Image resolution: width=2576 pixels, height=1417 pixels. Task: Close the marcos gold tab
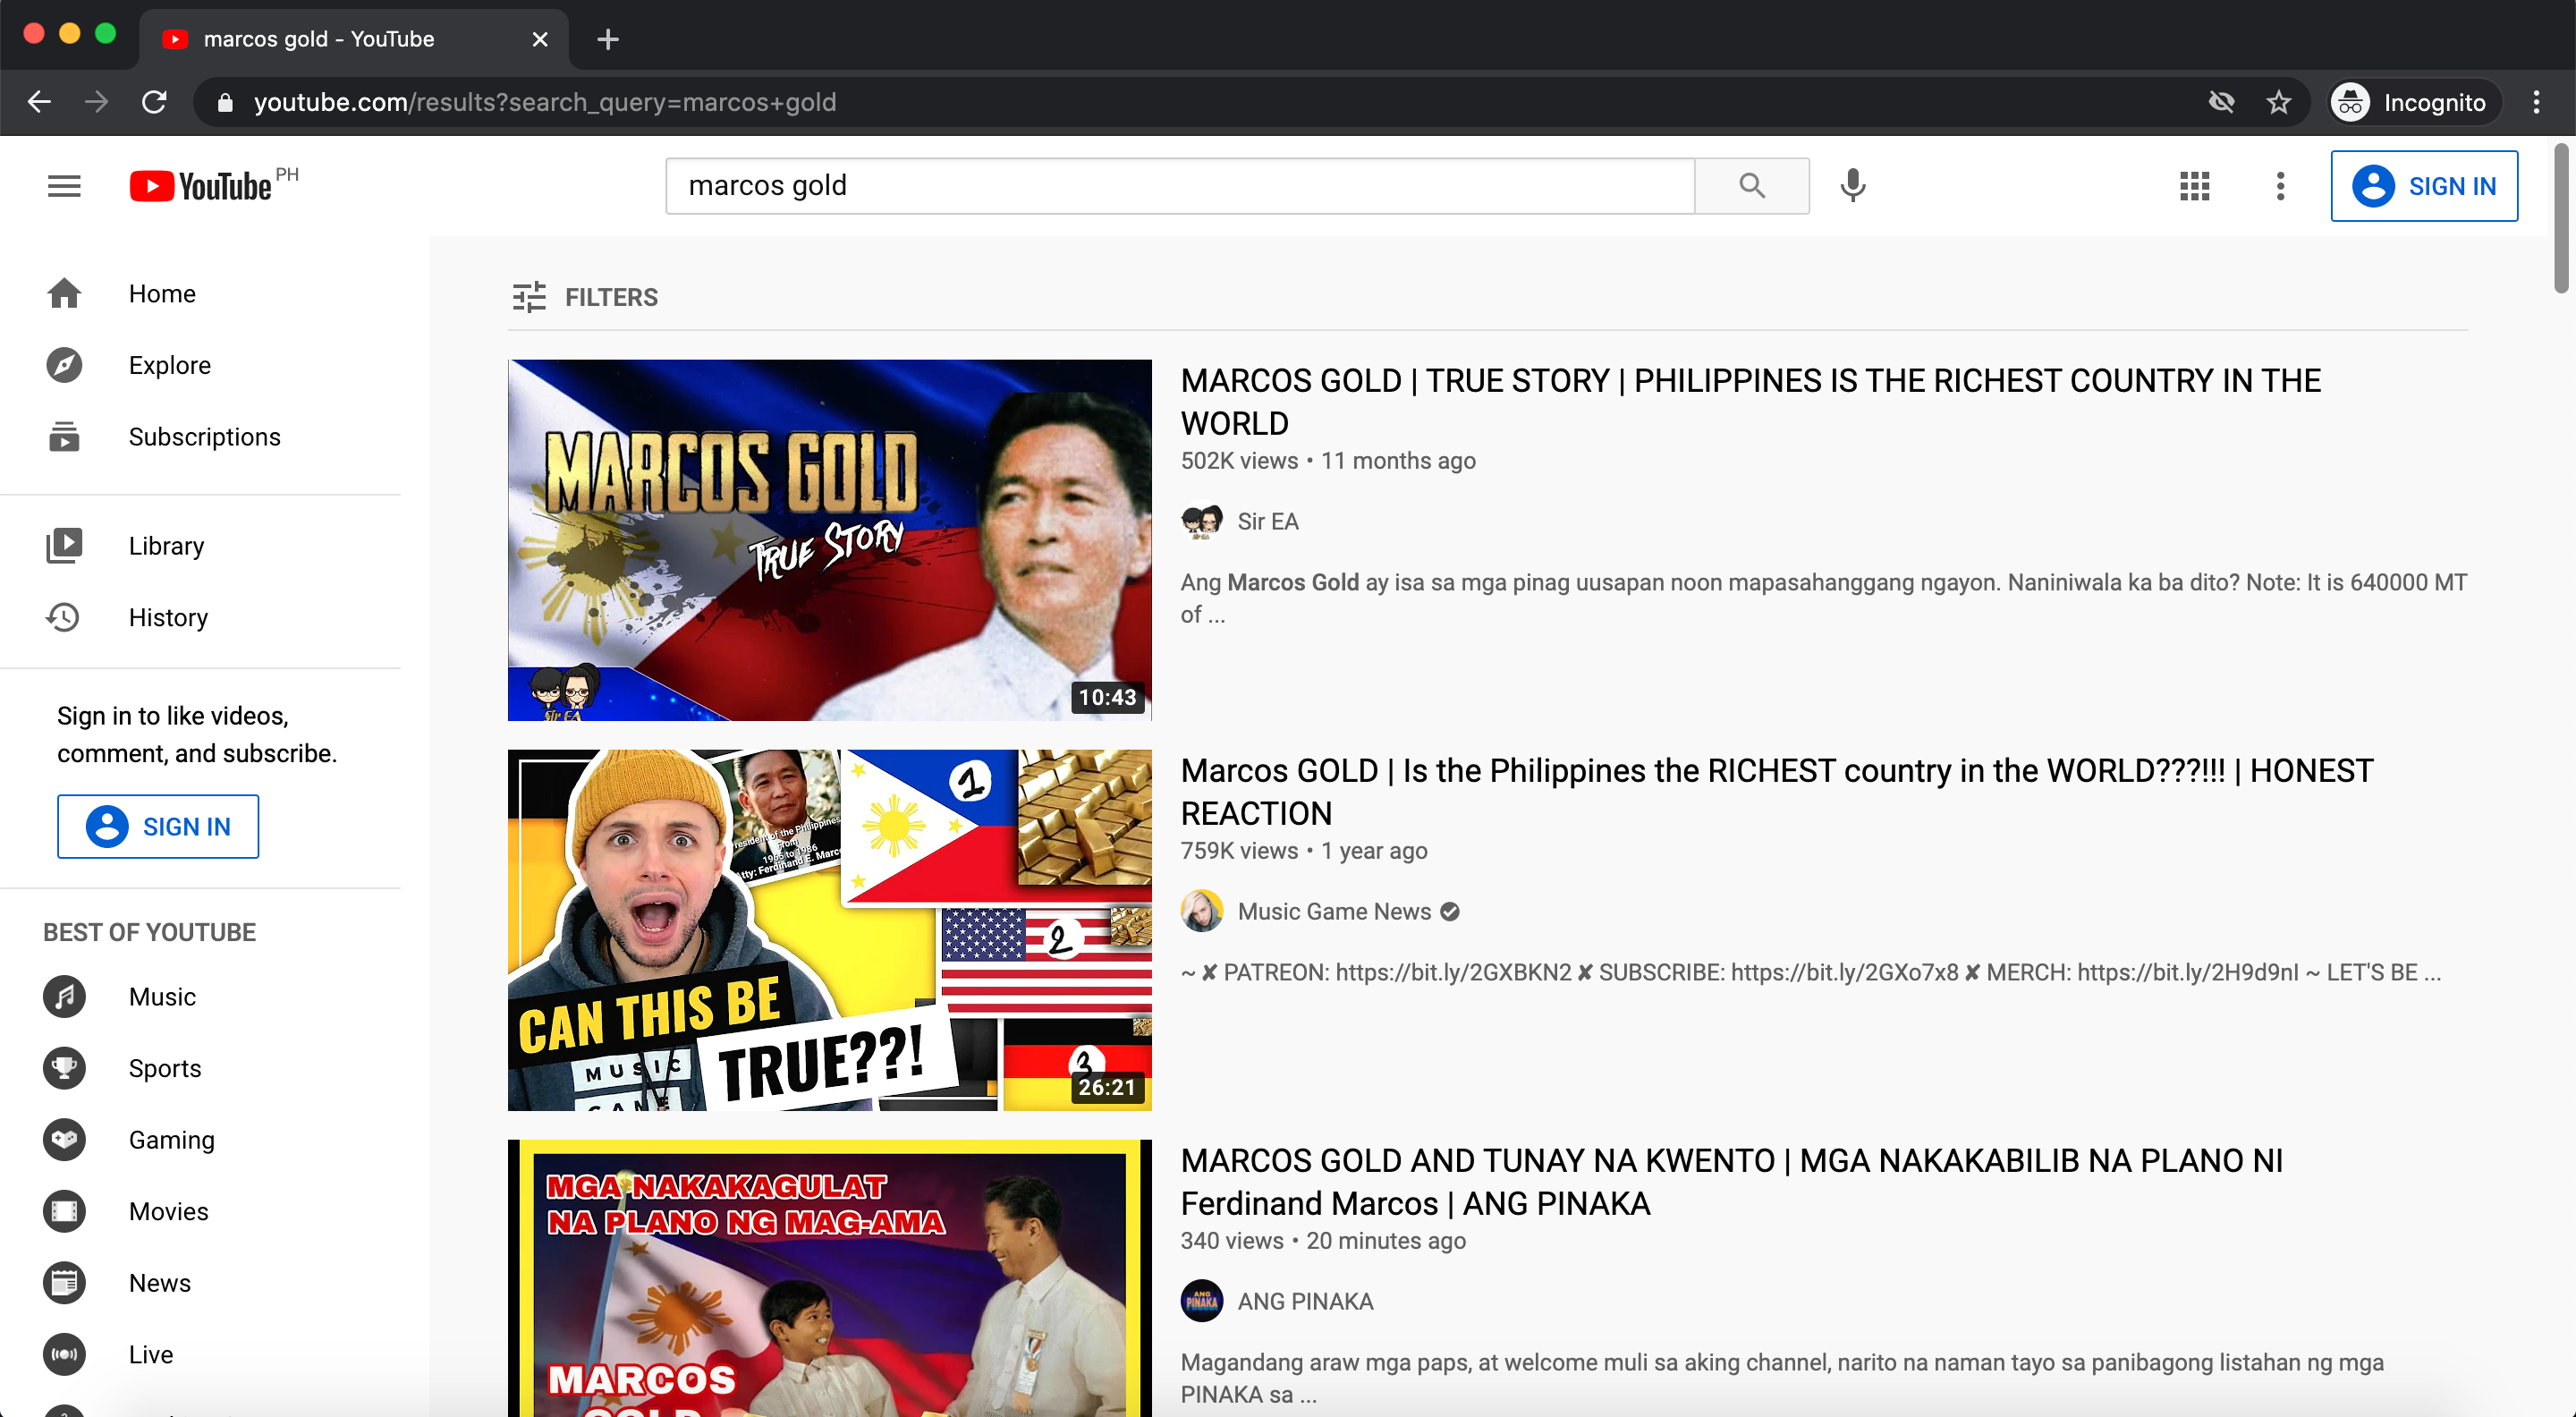coord(540,39)
